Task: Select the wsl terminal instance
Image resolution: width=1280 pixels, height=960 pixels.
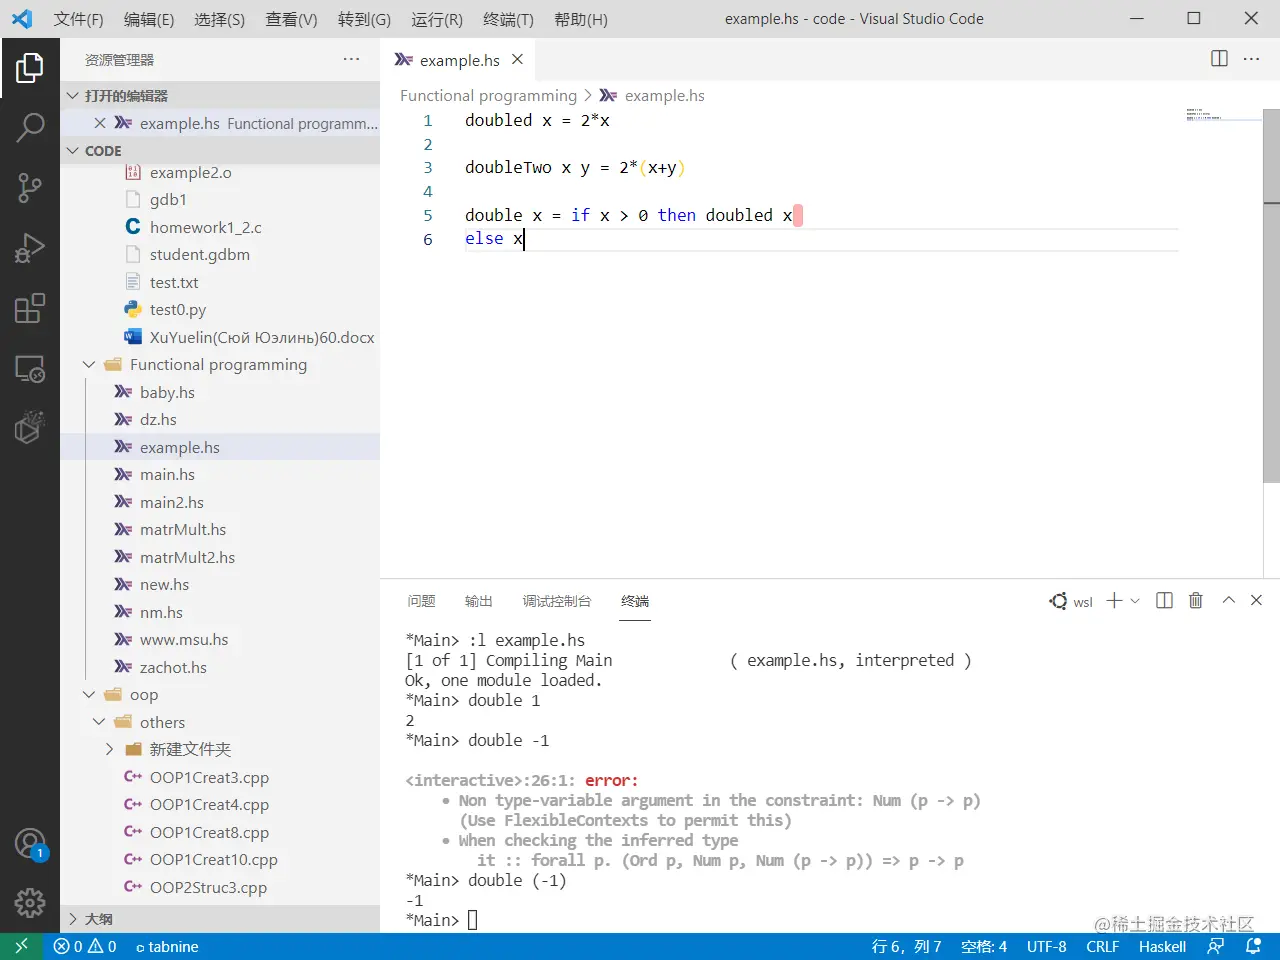Action: [x=1071, y=601]
